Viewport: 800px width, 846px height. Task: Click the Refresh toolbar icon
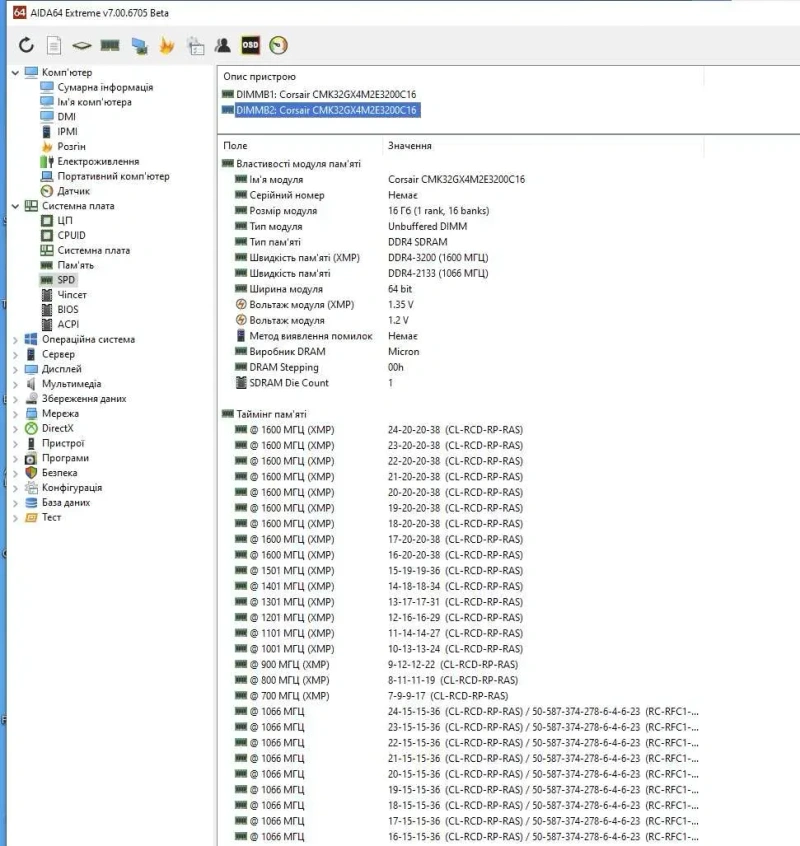26,45
